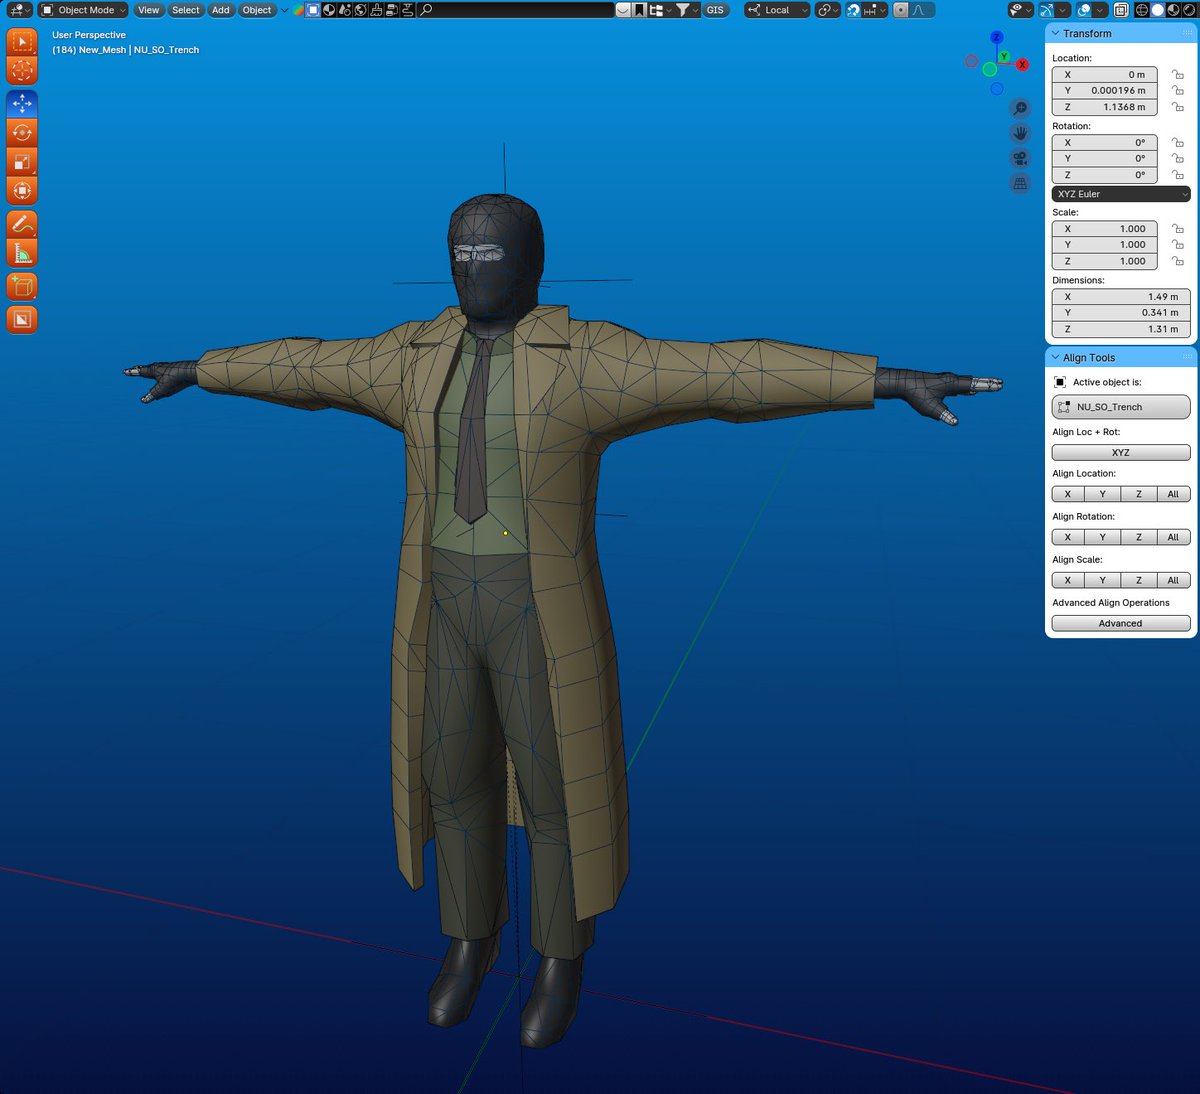Screen dimensions: 1200x1094
Task: Open the Add menu
Action: pos(221,10)
